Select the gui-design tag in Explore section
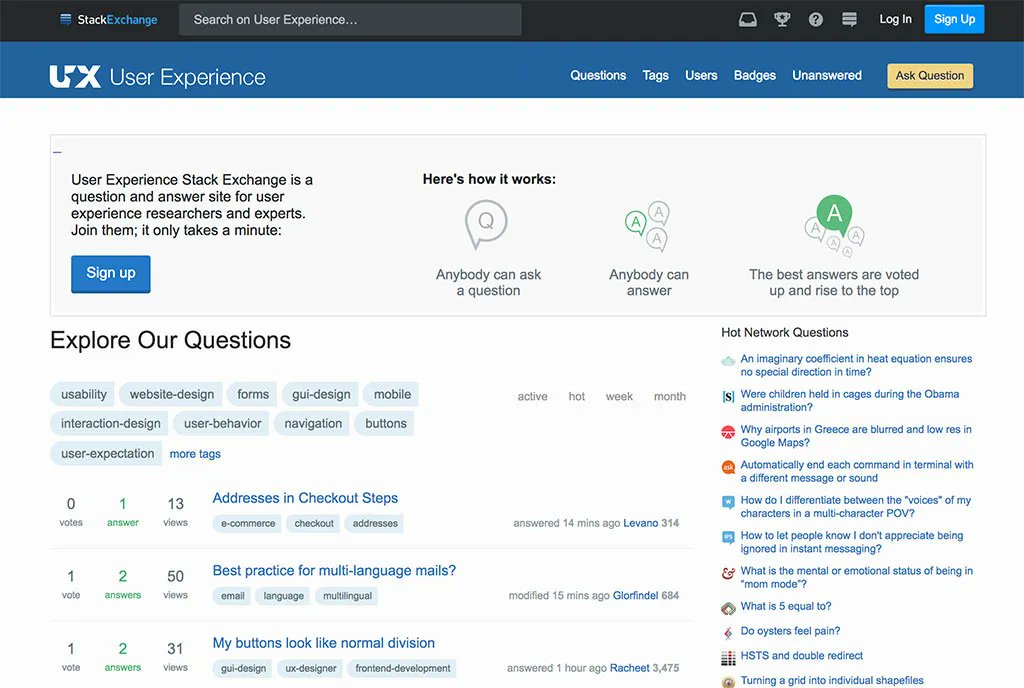The width and height of the screenshot is (1024, 688). pyautogui.click(x=321, y=394)
